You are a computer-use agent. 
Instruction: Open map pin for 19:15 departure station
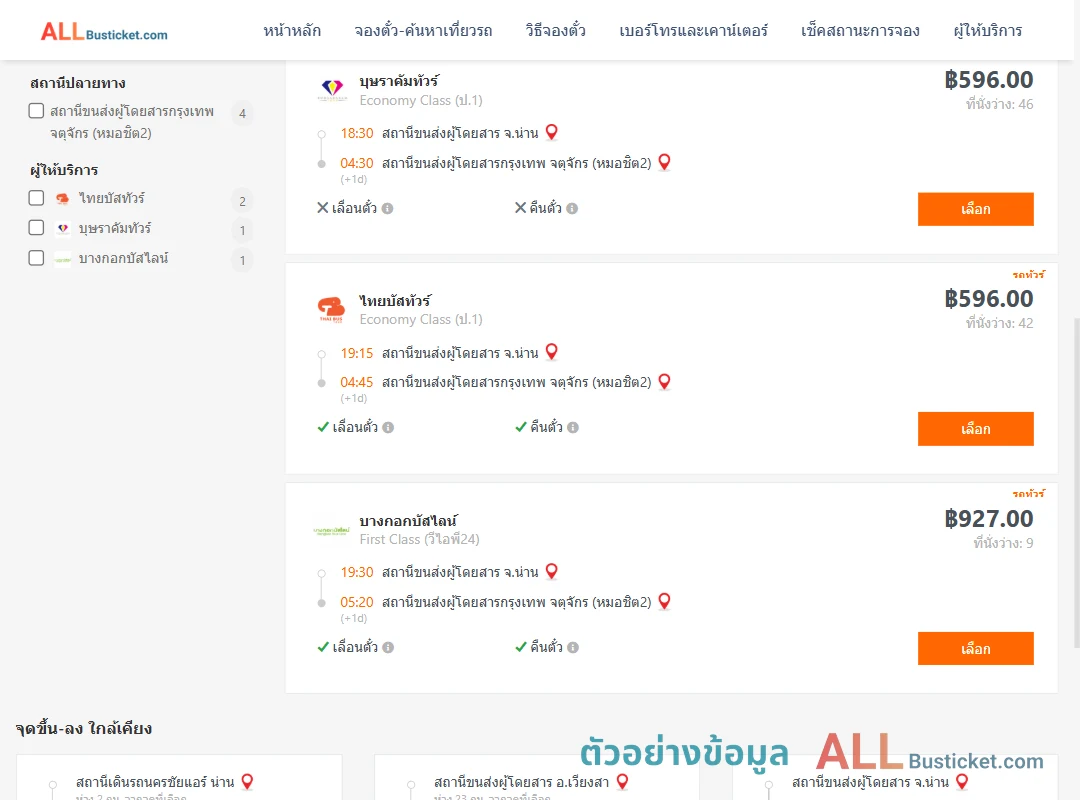click(552, 352)
